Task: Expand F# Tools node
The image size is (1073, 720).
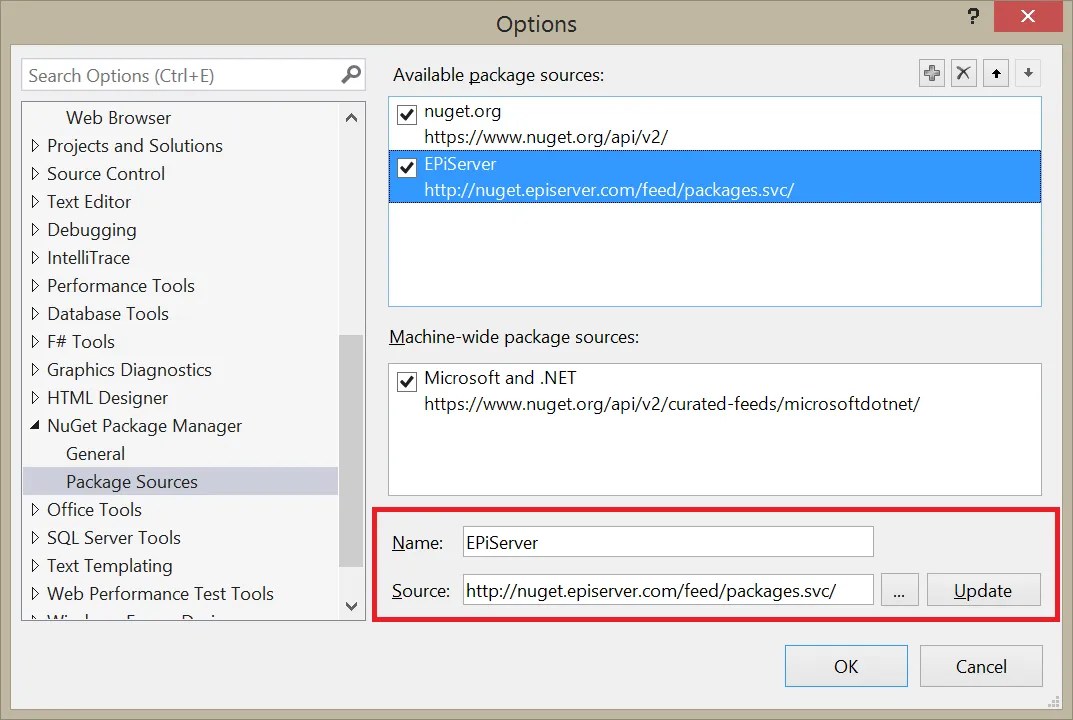Action: pyautogui.click(x=35, y=342)
